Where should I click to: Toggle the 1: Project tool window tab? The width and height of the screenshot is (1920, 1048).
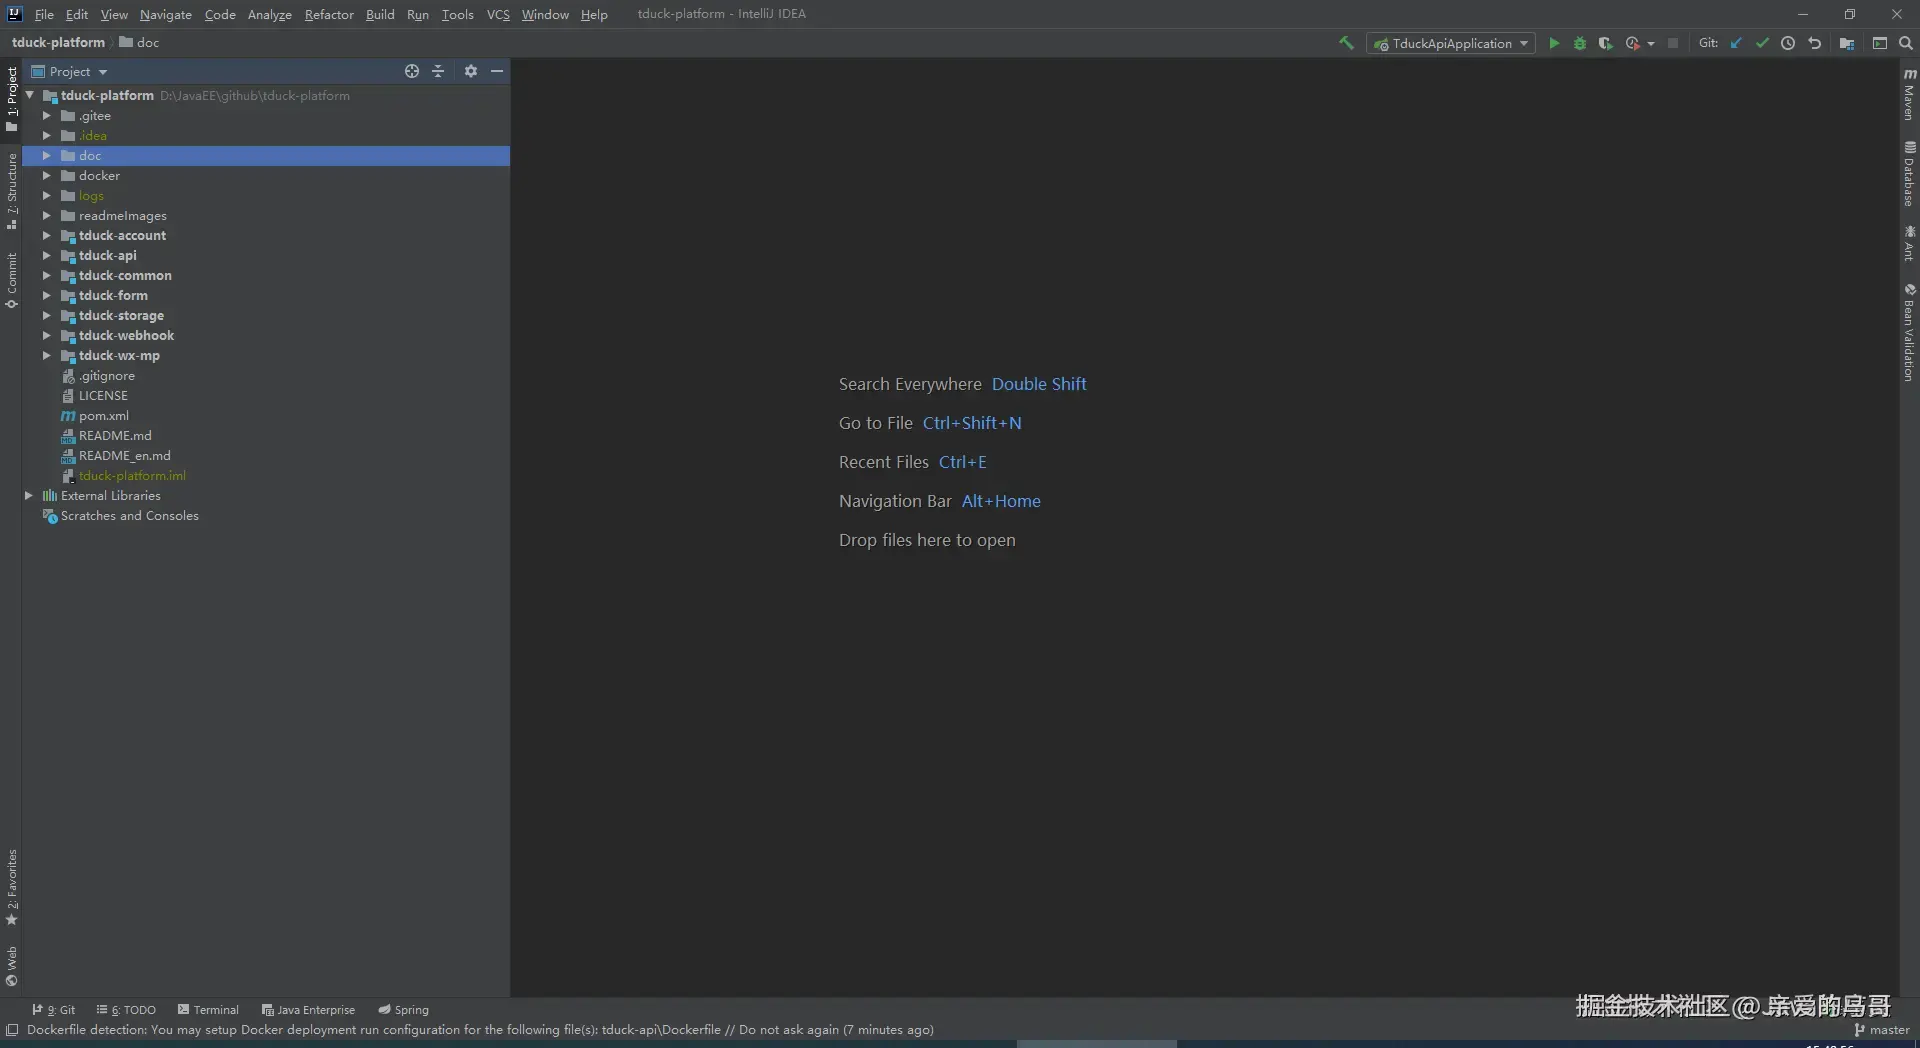tap(11, 99)
